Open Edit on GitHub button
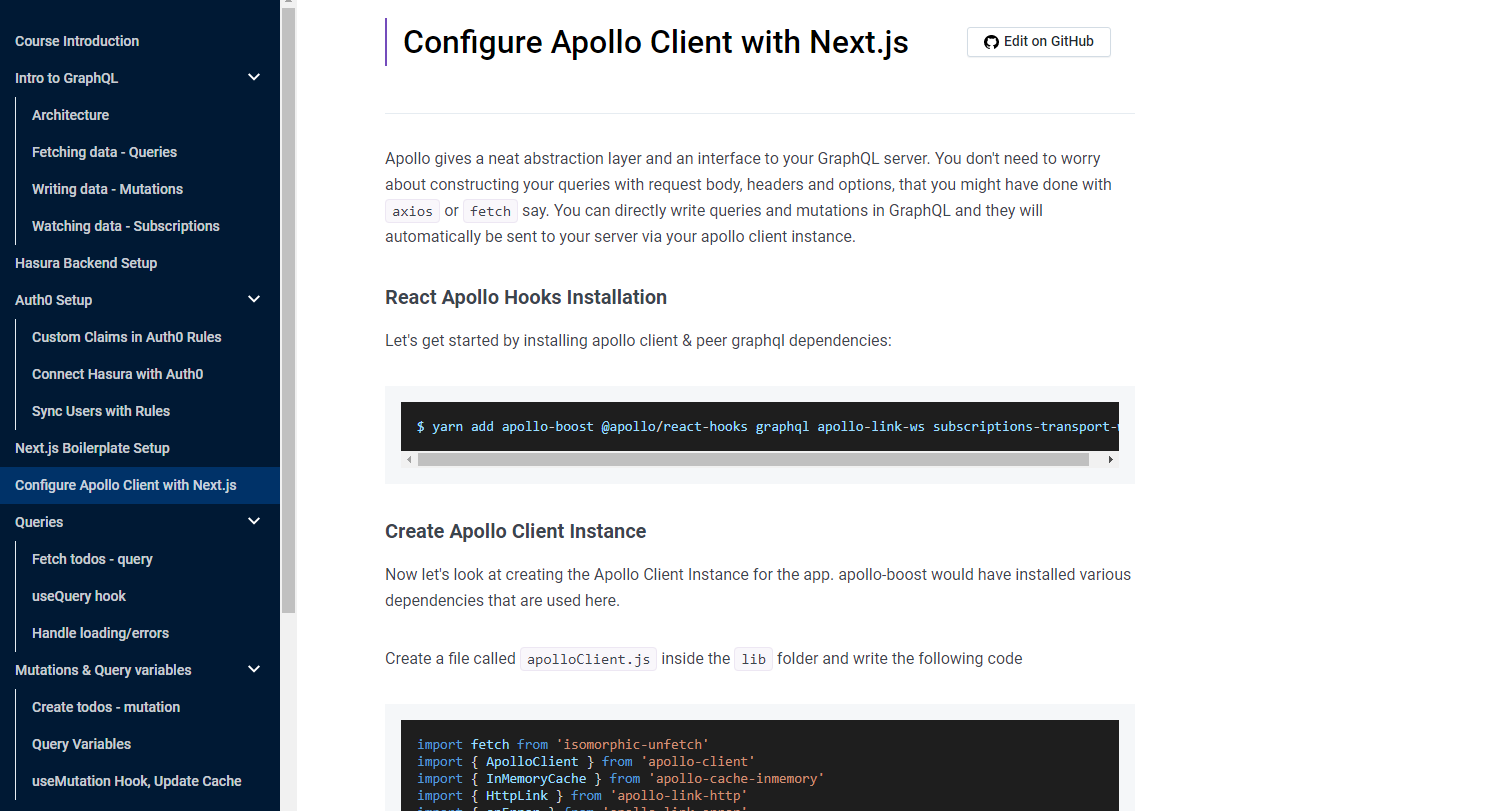The width and height of the screenshot is (1492, 811). coord(1038,42)
